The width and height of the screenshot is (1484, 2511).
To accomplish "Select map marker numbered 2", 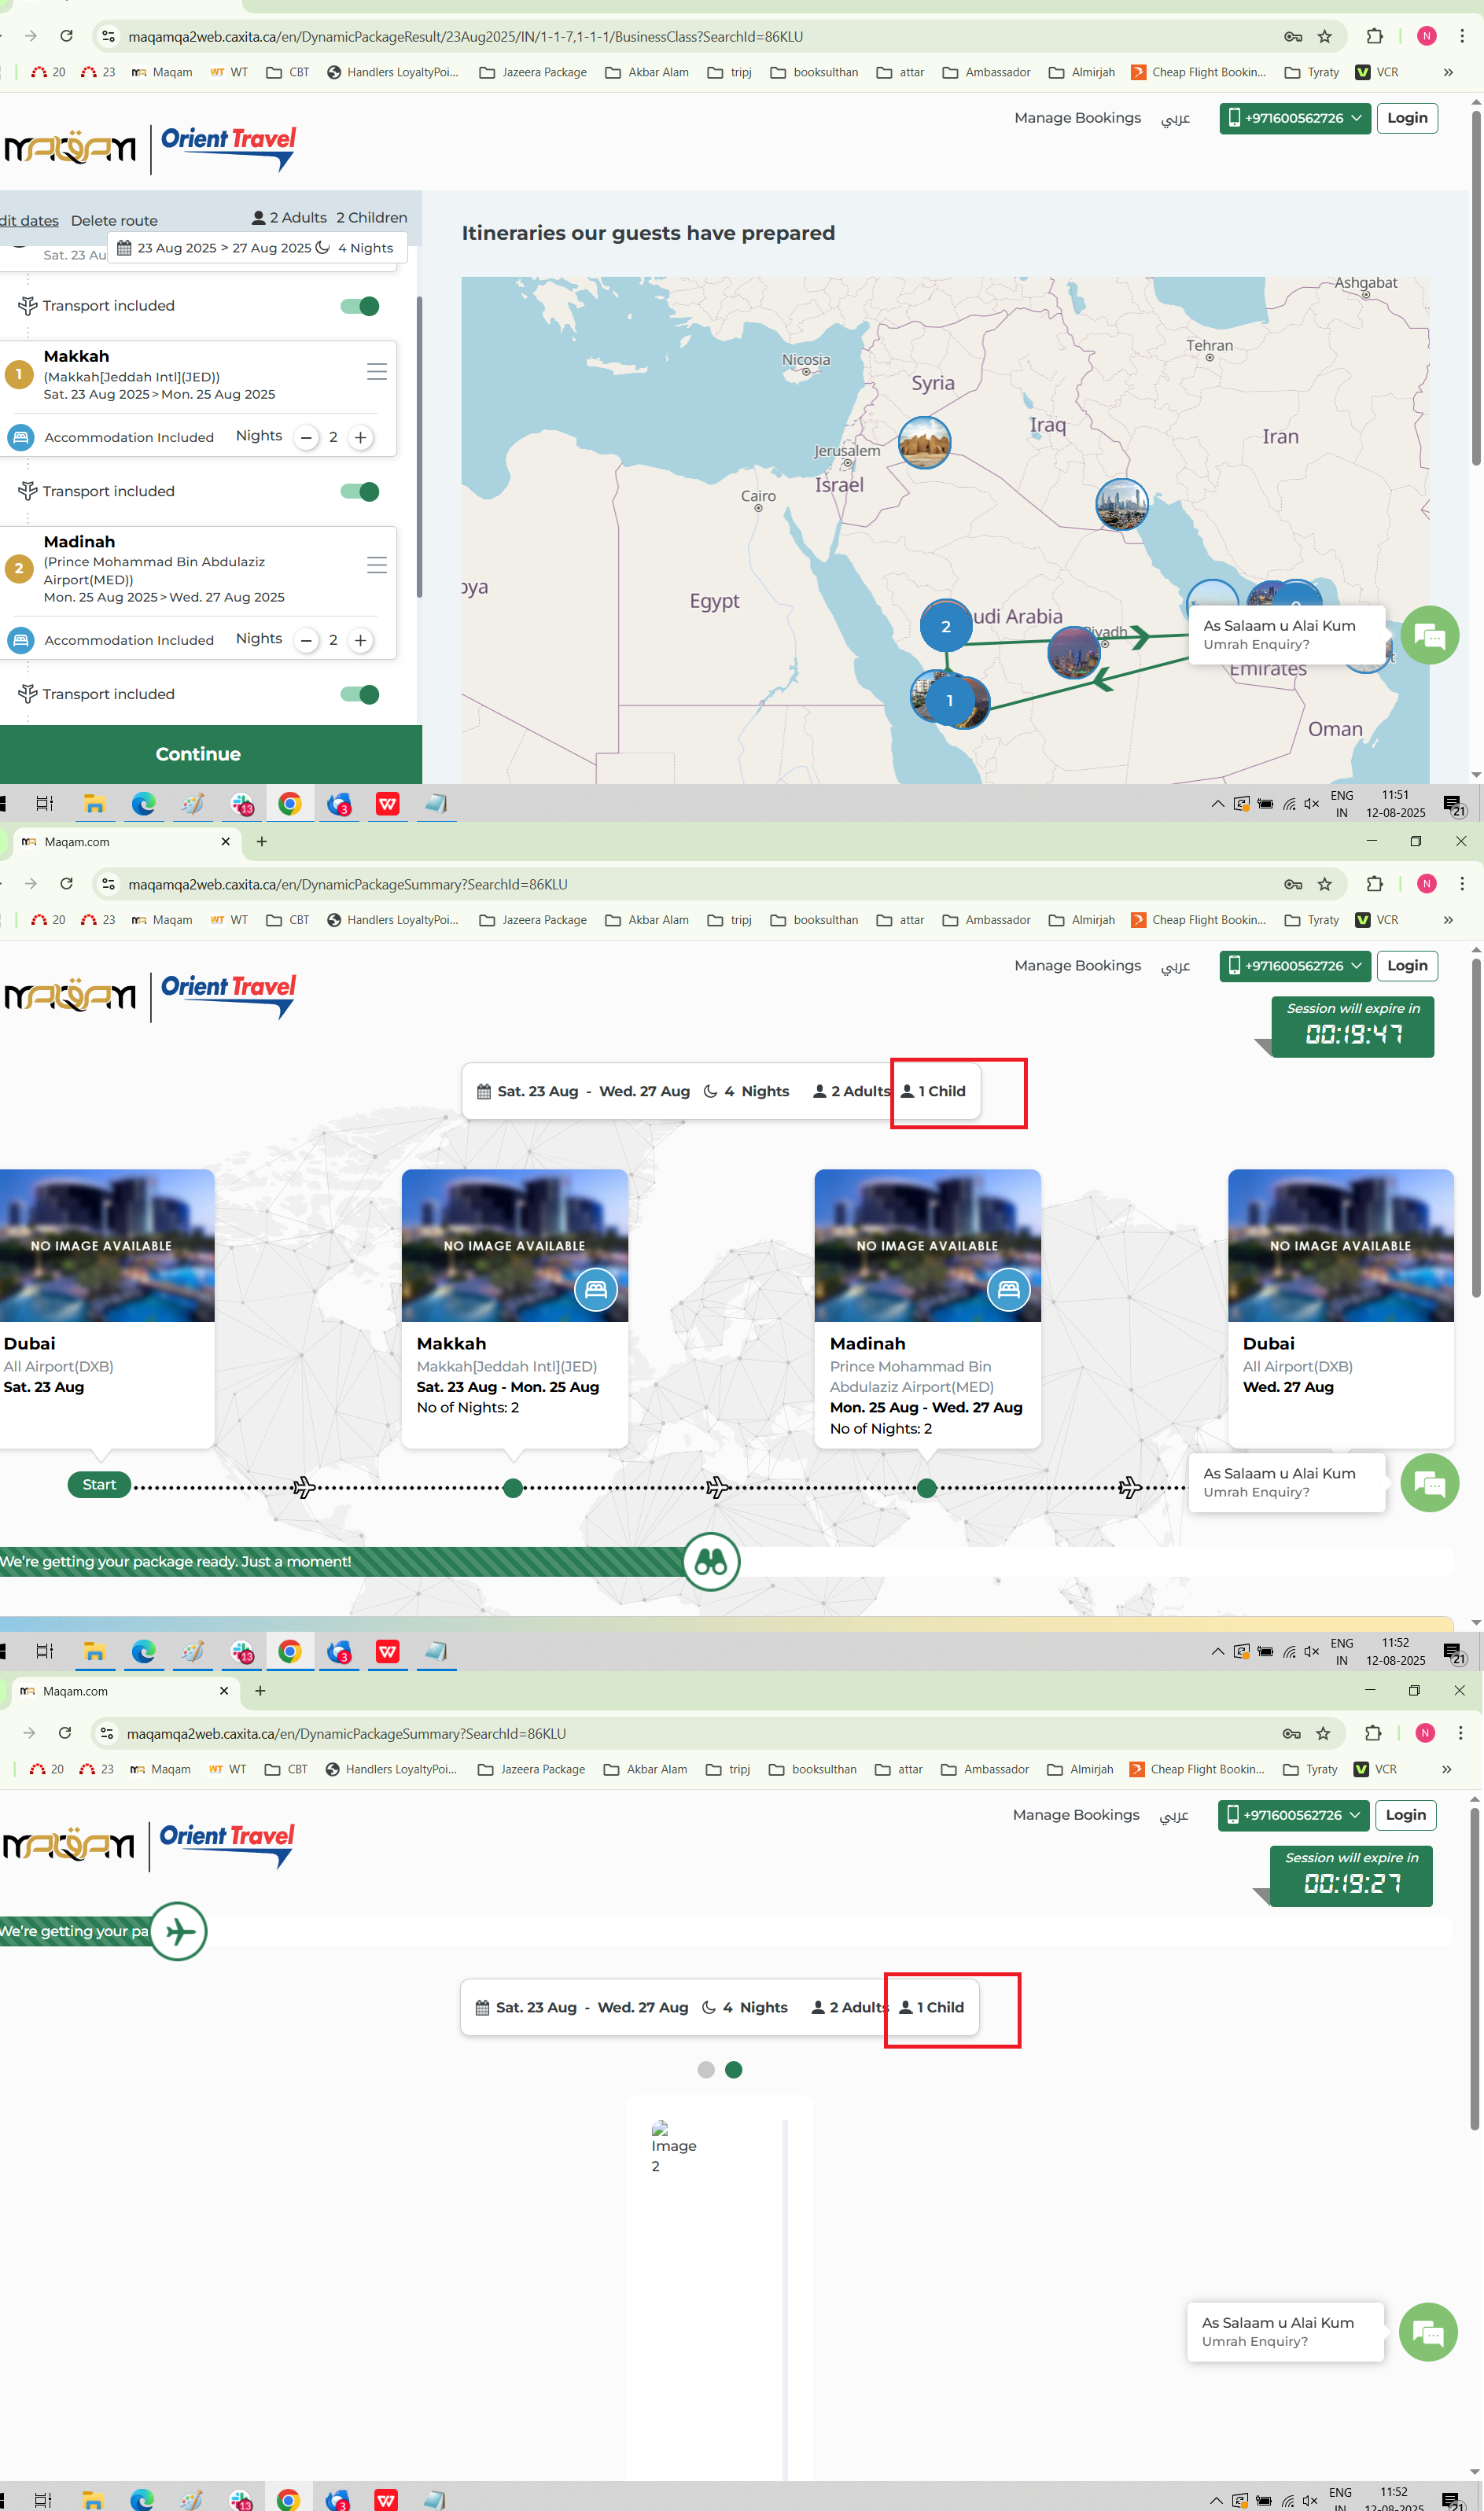I will (945, 627).
